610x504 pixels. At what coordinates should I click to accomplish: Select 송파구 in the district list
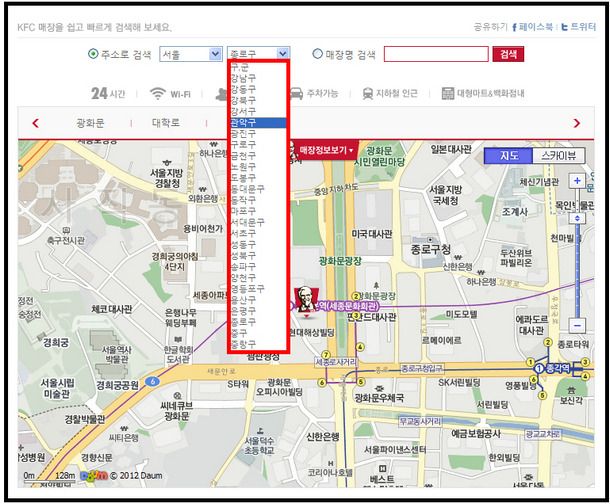tap(258, 266)
